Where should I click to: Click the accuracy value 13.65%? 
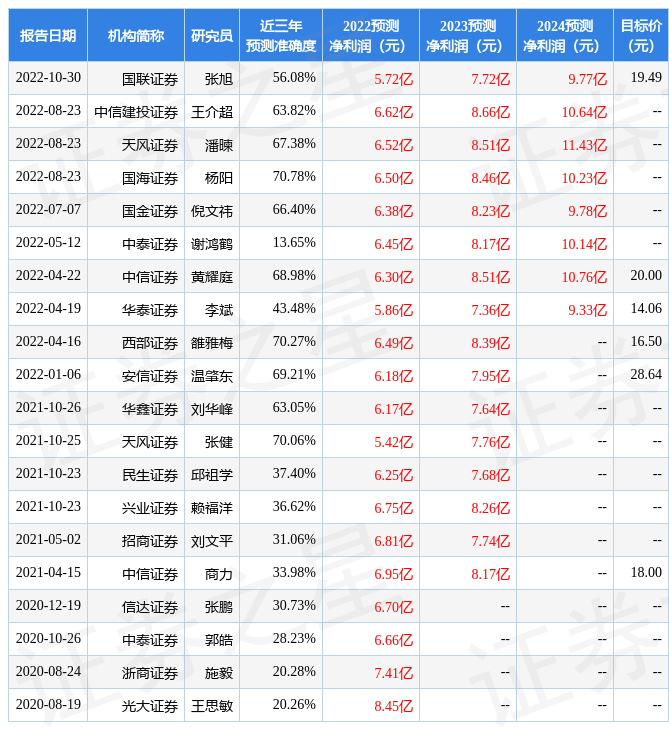[294, 243]
